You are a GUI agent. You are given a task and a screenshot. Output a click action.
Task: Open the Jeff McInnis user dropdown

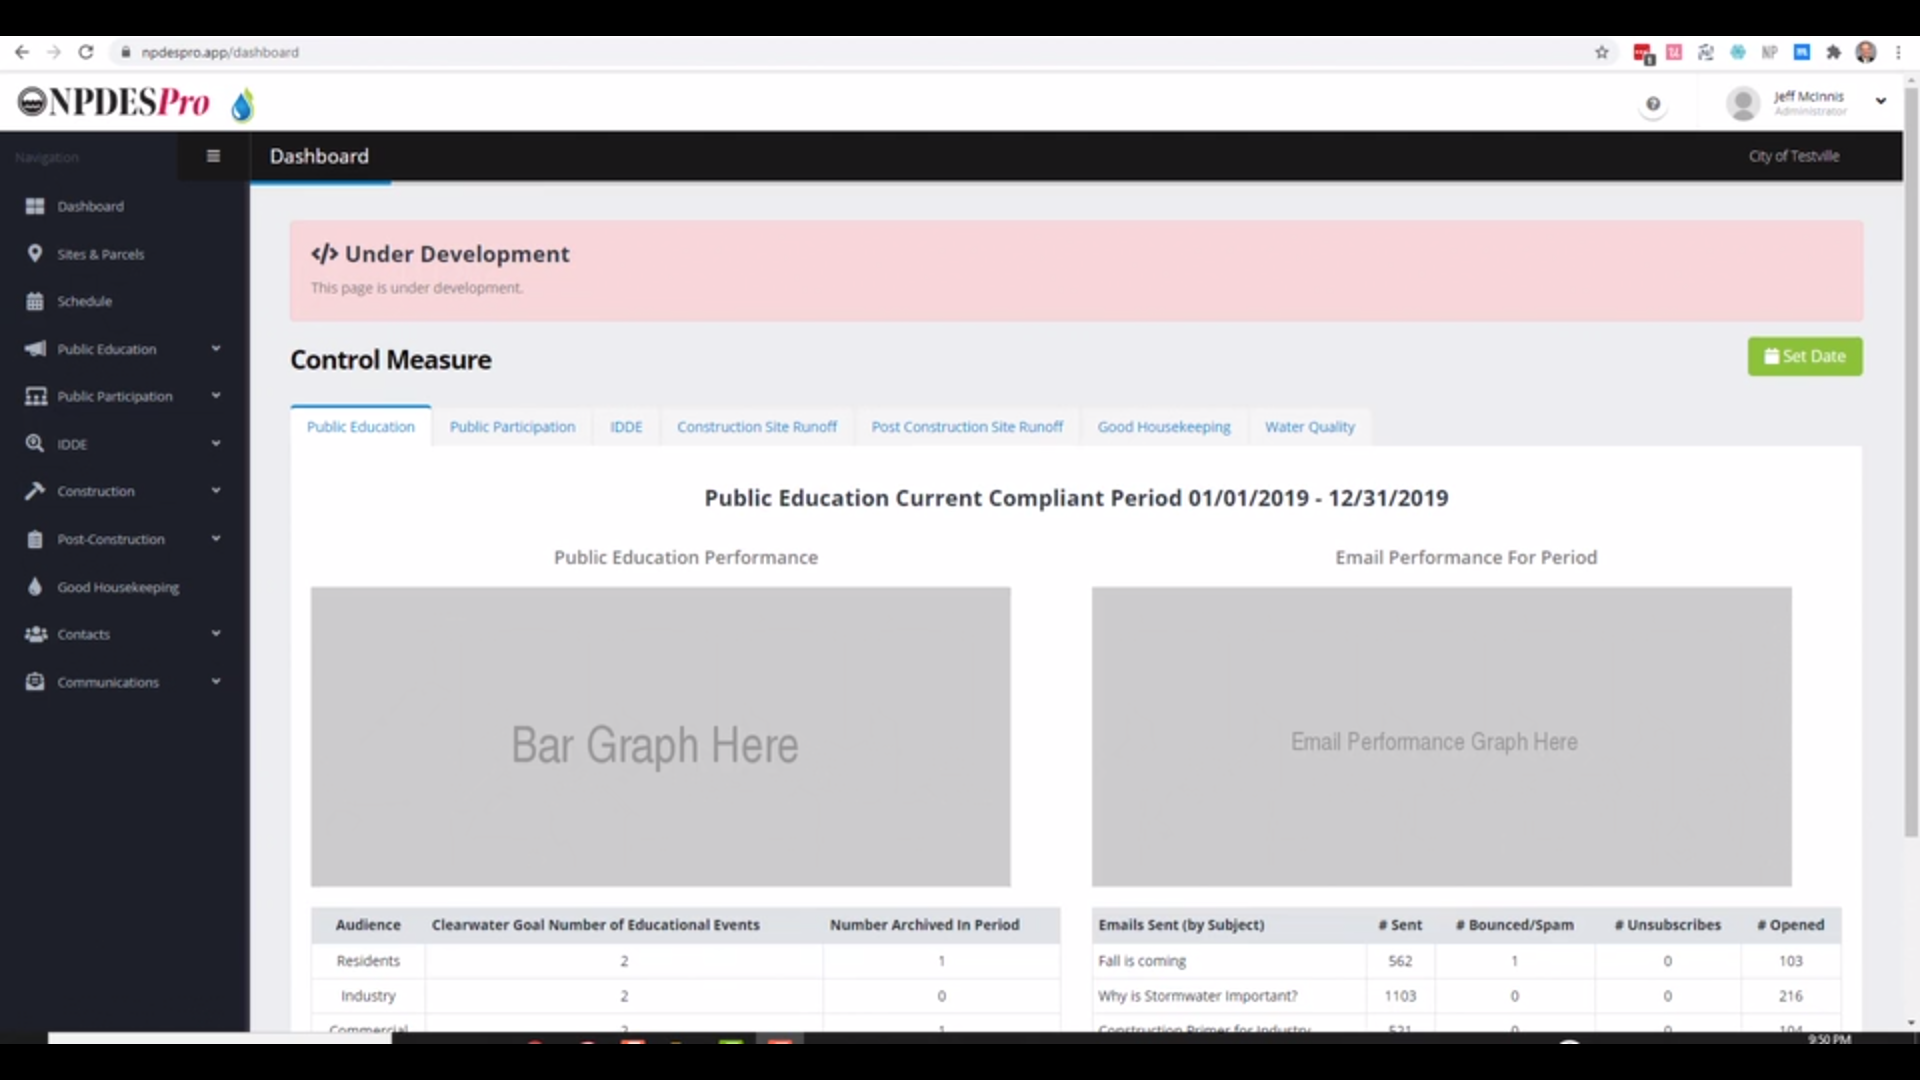point(1880,101)
